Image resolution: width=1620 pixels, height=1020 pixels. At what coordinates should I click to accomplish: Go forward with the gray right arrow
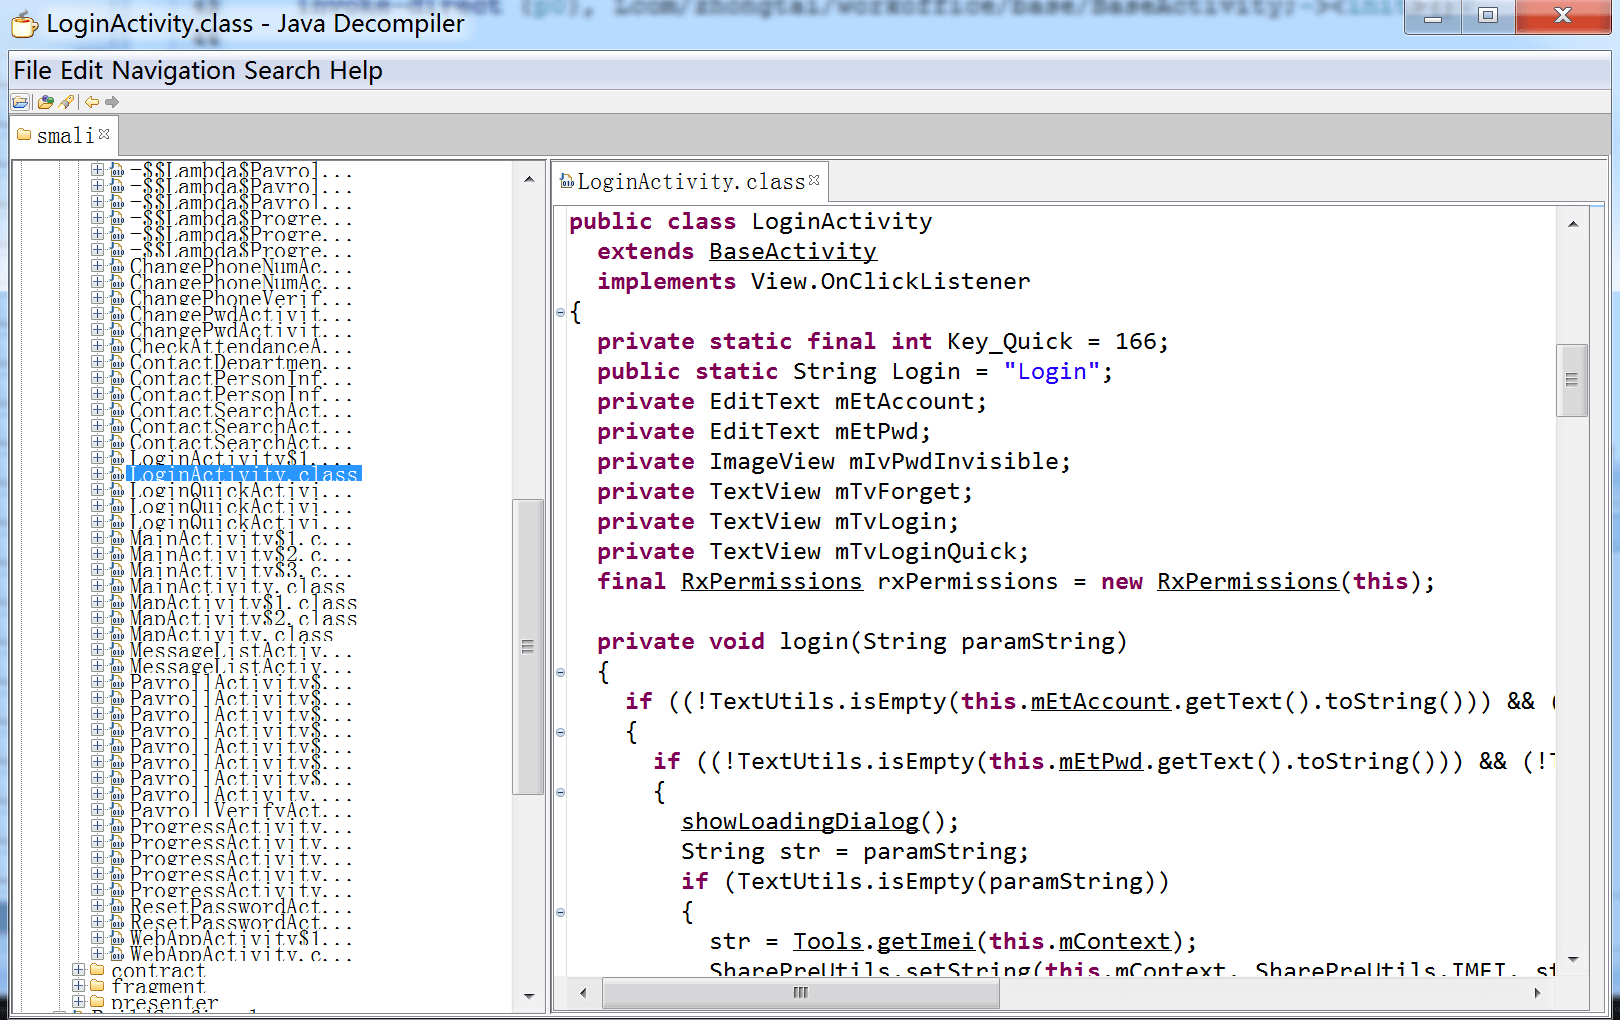click(x=112, y=102)
